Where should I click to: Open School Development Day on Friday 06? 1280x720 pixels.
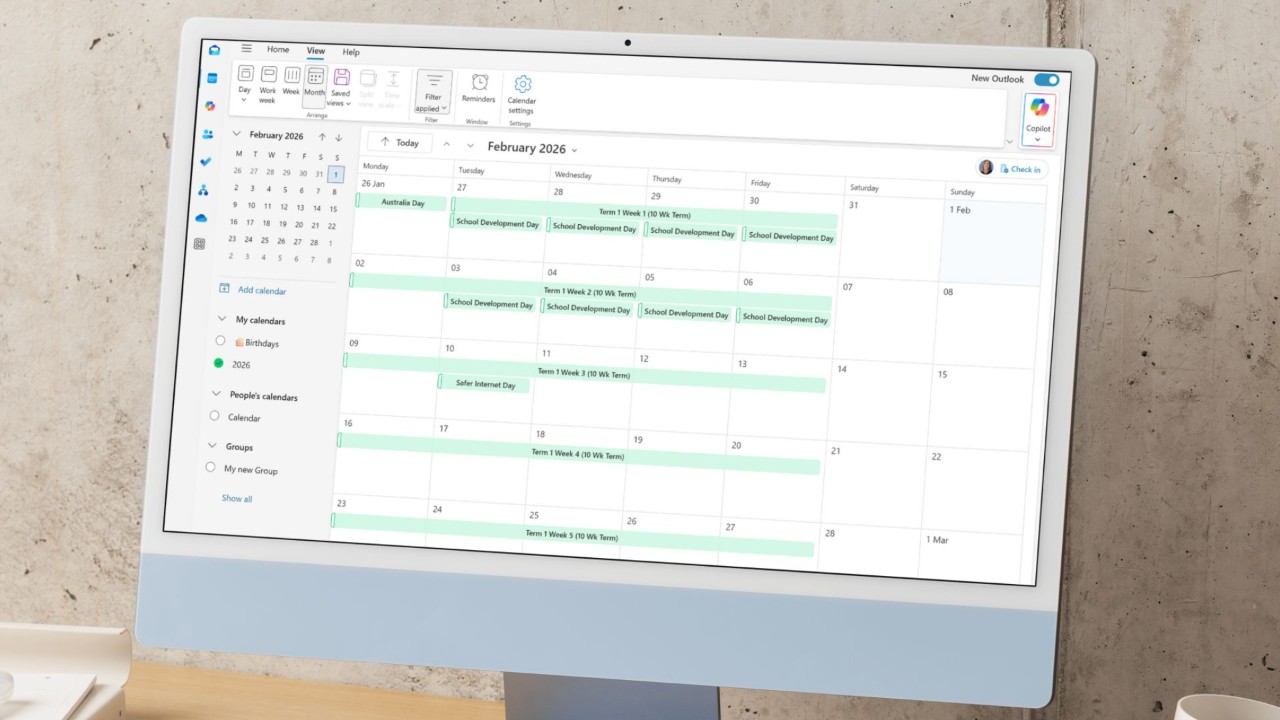785,318
